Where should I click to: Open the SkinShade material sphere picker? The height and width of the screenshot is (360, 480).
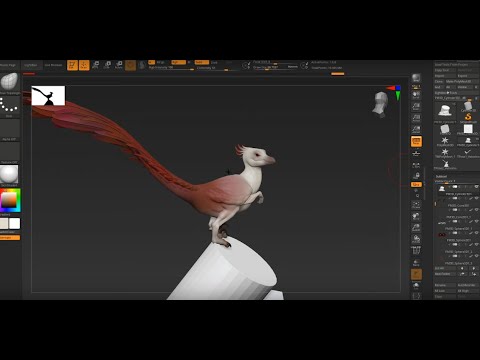9,174
